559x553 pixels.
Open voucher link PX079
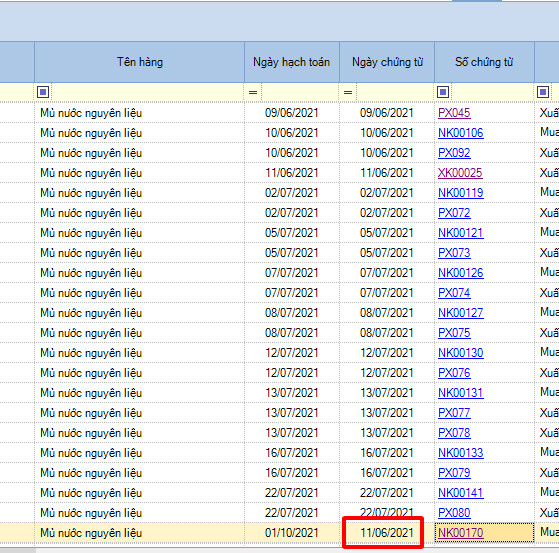coord(454,472)
